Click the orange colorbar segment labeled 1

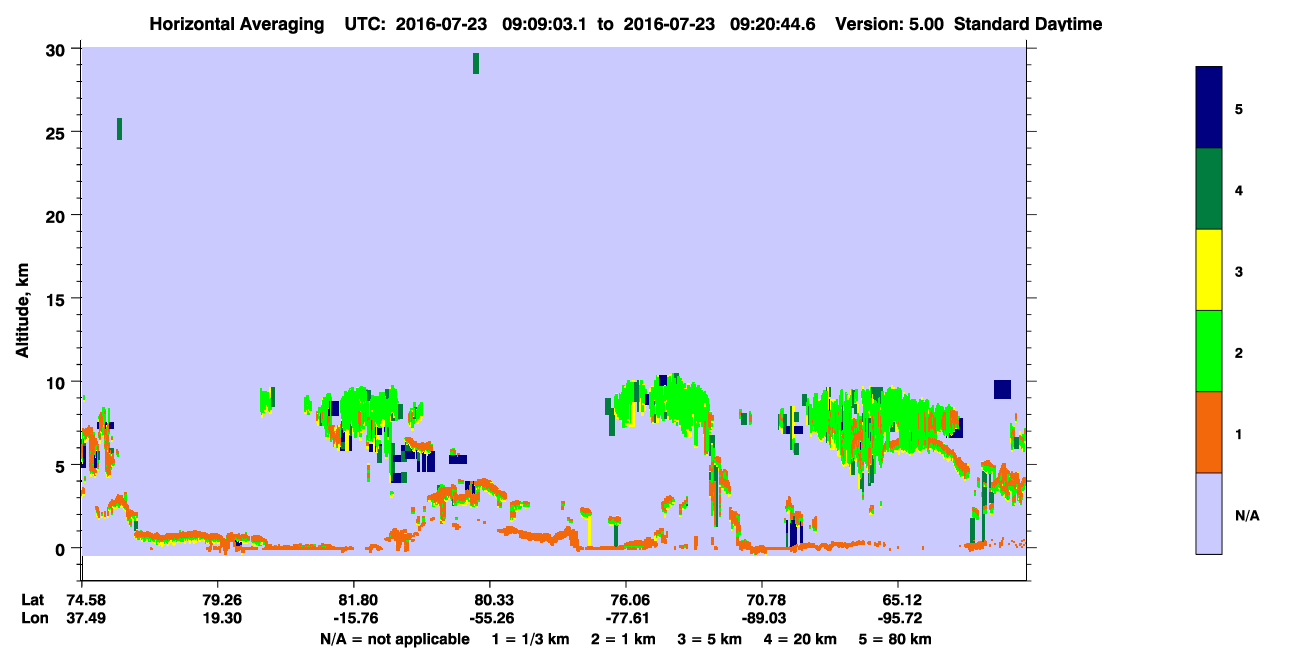(x=1209, y=432)
